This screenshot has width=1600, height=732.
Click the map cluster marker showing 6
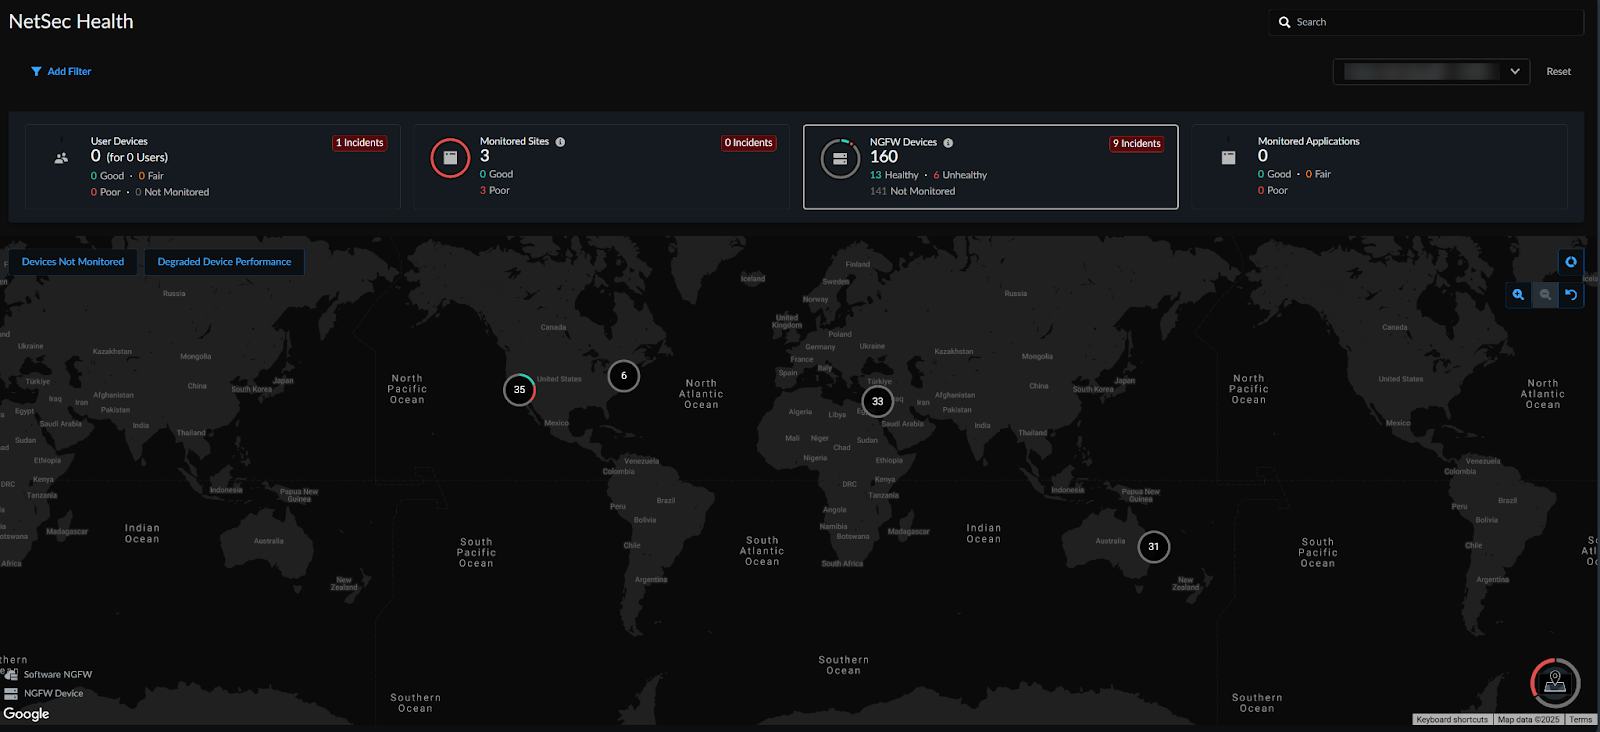(x=624, y=376)
